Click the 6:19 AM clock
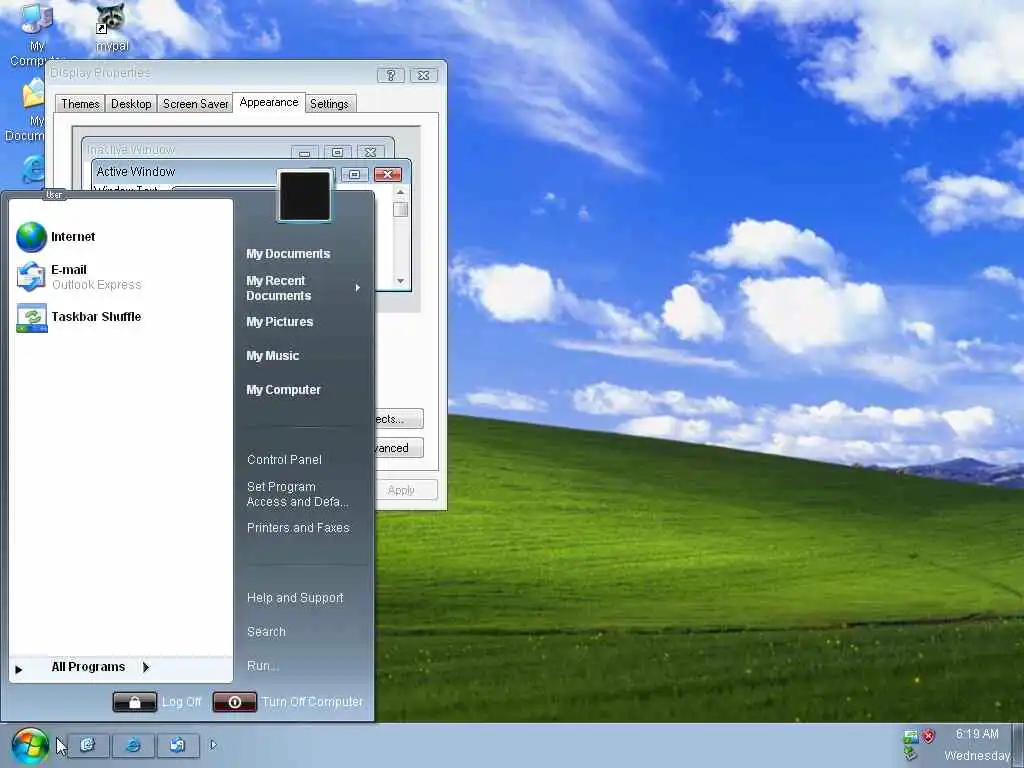Screen dimensions: 1024x768 (977, 734)
